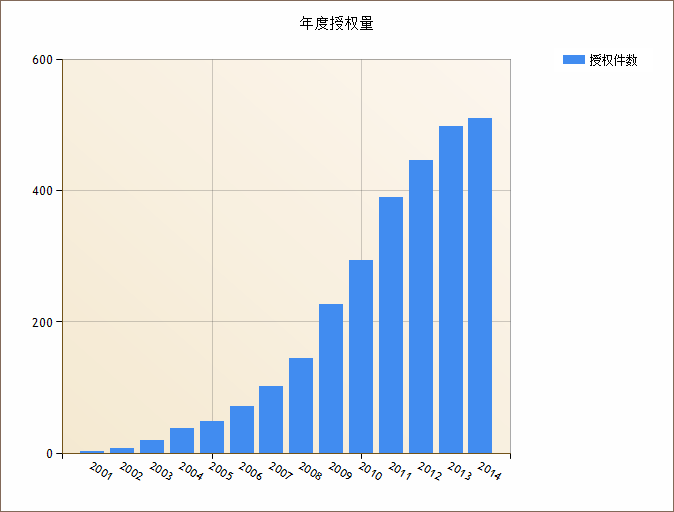Select the 2005 bar
This screenshot has height=512, width=674.
pos(212,437)
